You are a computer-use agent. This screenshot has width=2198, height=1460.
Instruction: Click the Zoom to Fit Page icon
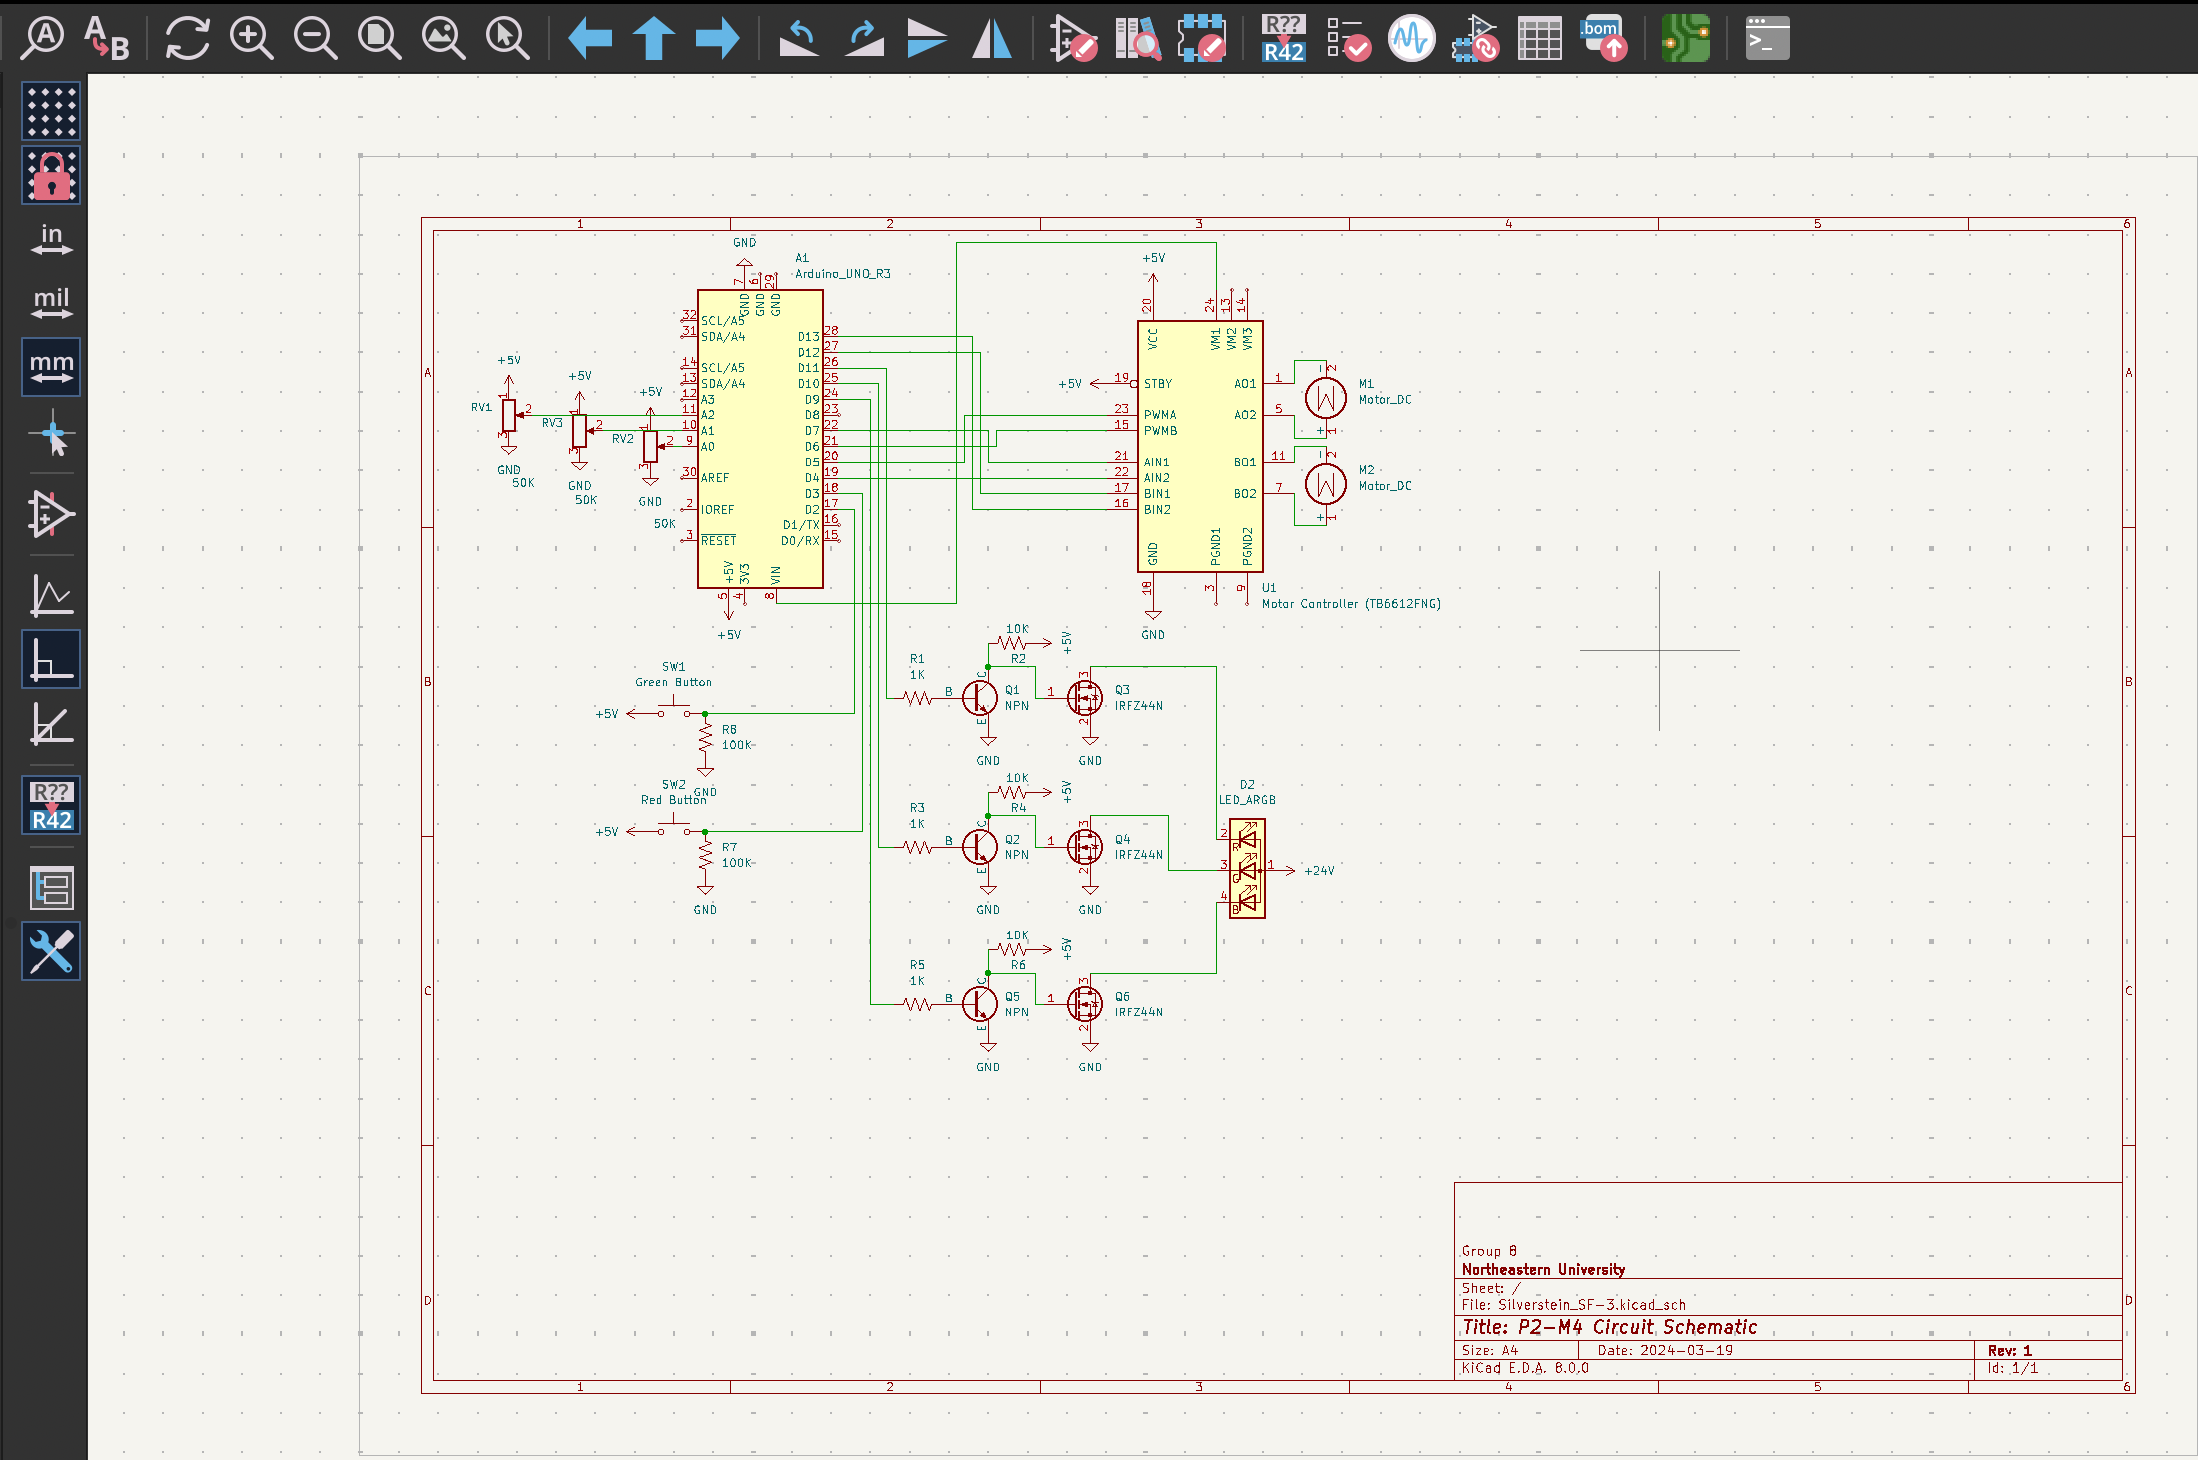tap(379, 38)
